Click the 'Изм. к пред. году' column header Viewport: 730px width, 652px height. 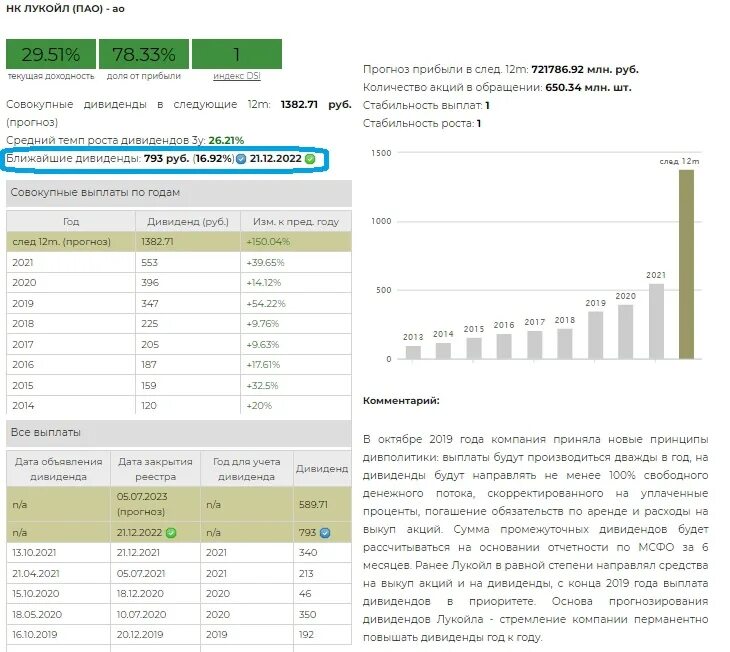click(x=296, y=222)
